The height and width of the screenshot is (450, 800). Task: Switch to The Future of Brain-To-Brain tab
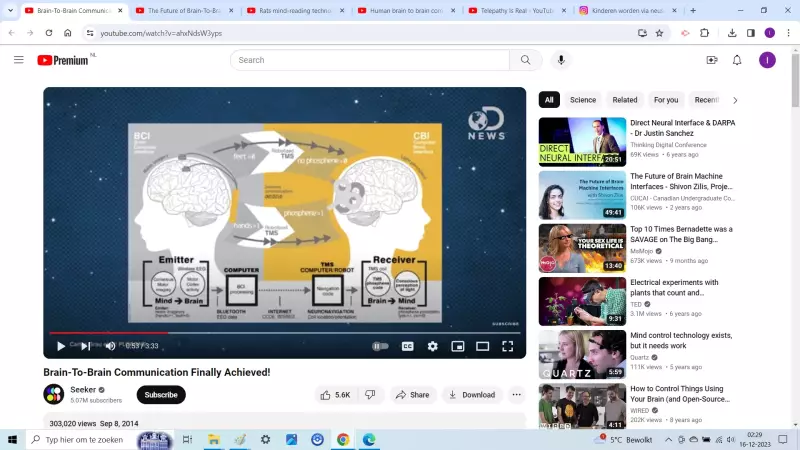click(184, 10)
